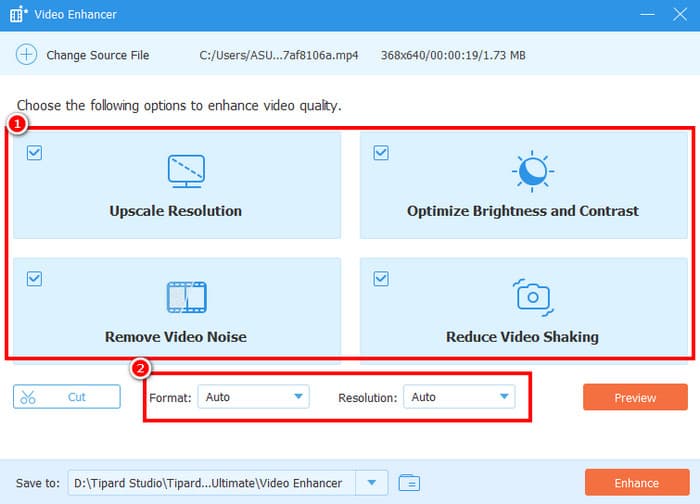Expand the Save to path dropdown arrow

373,483
